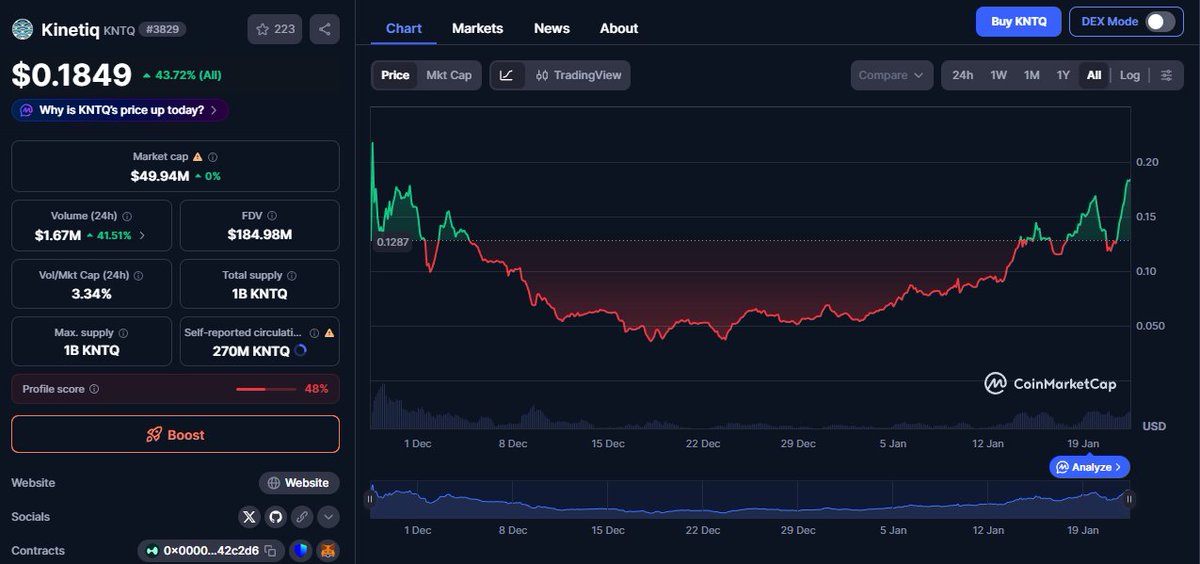This screenshot has width=1200, height=564.
Task: Set chart range to 1M
Action: click(1031, 75)
